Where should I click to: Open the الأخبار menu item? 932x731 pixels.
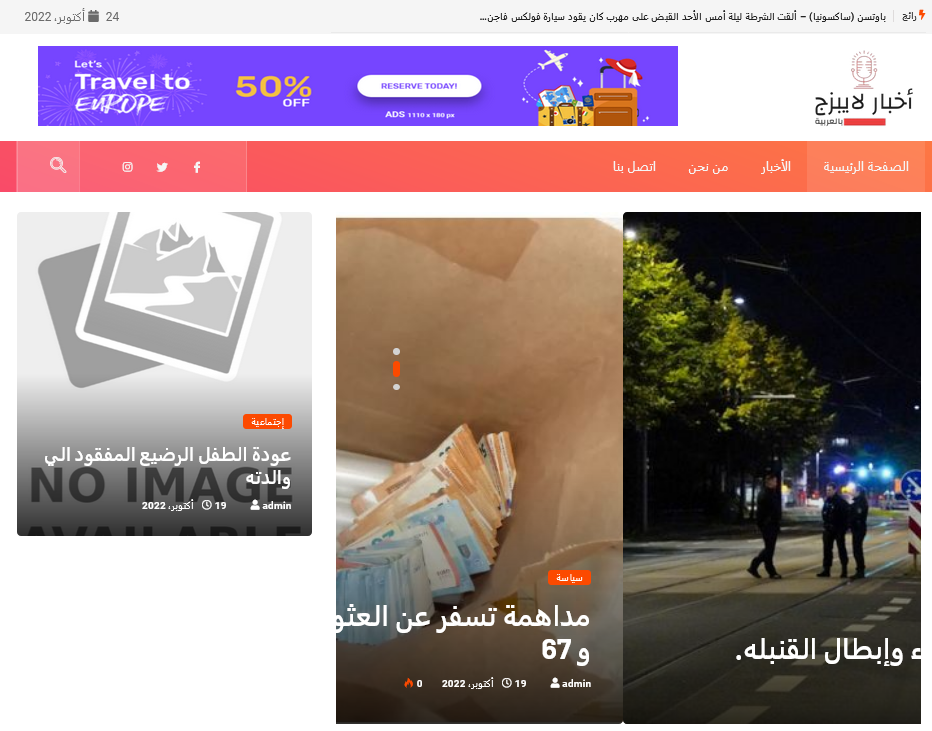pyautogui.click(x=776, y=166)
